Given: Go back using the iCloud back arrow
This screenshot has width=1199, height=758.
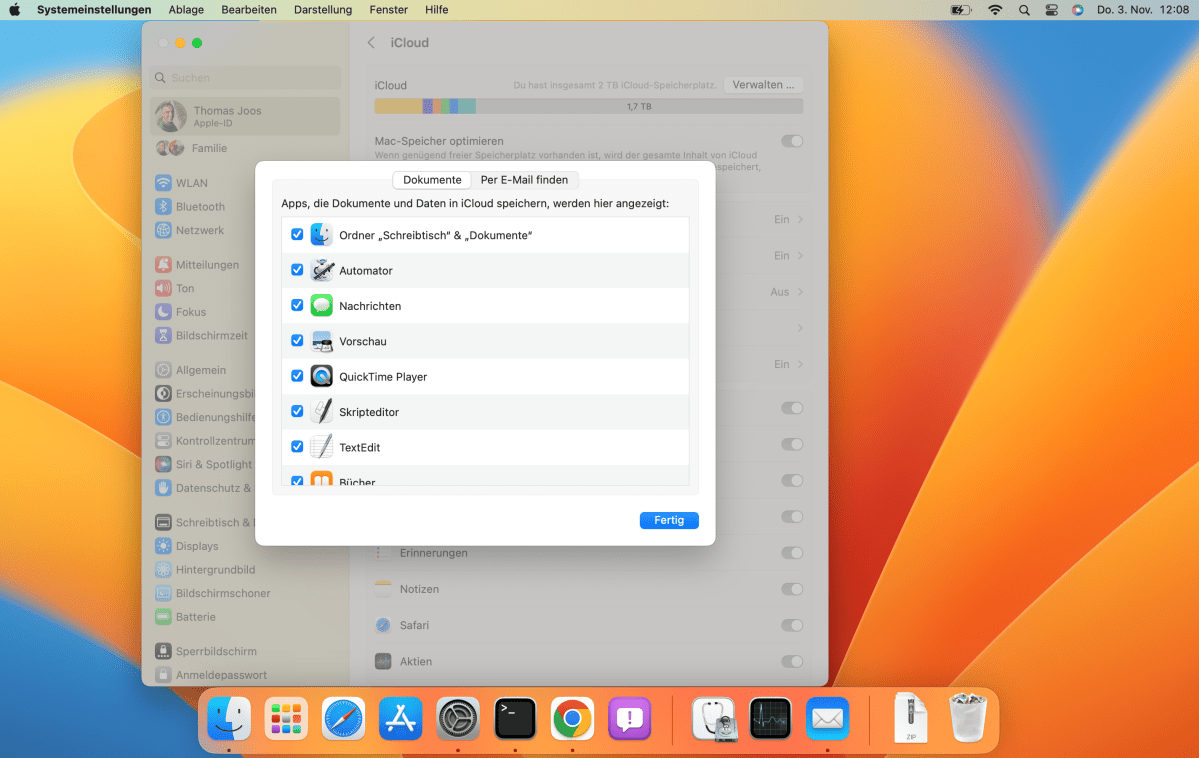Looking at the screenshot, I should pyautogui.click(x=372, y=43).
